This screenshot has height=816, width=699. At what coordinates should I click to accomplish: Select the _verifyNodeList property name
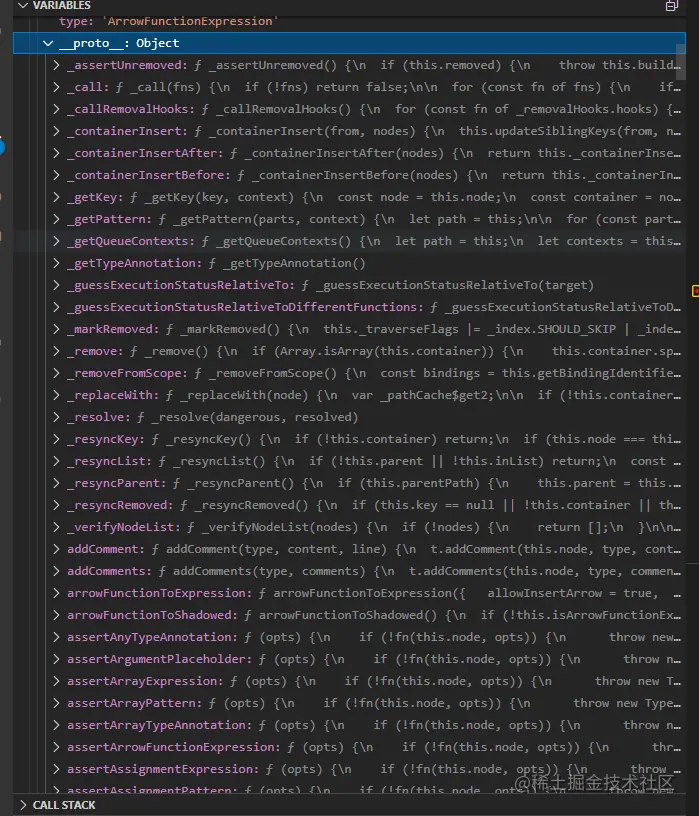tap(124, 527)
